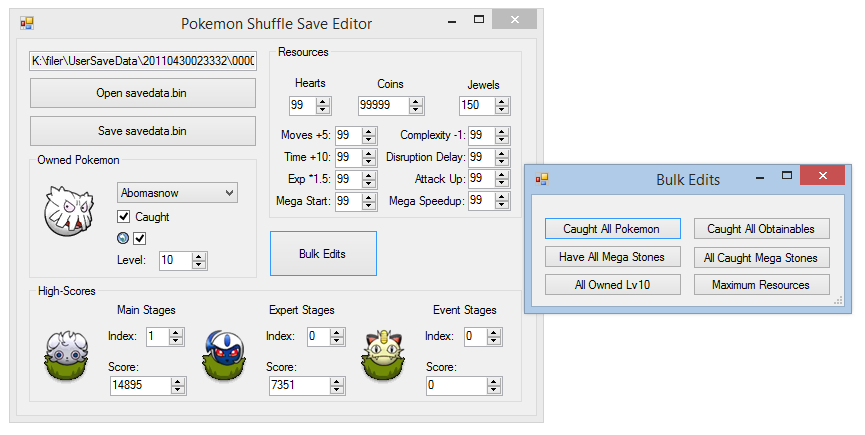Click the Save savedata.bin button

[x=142, y=131]
